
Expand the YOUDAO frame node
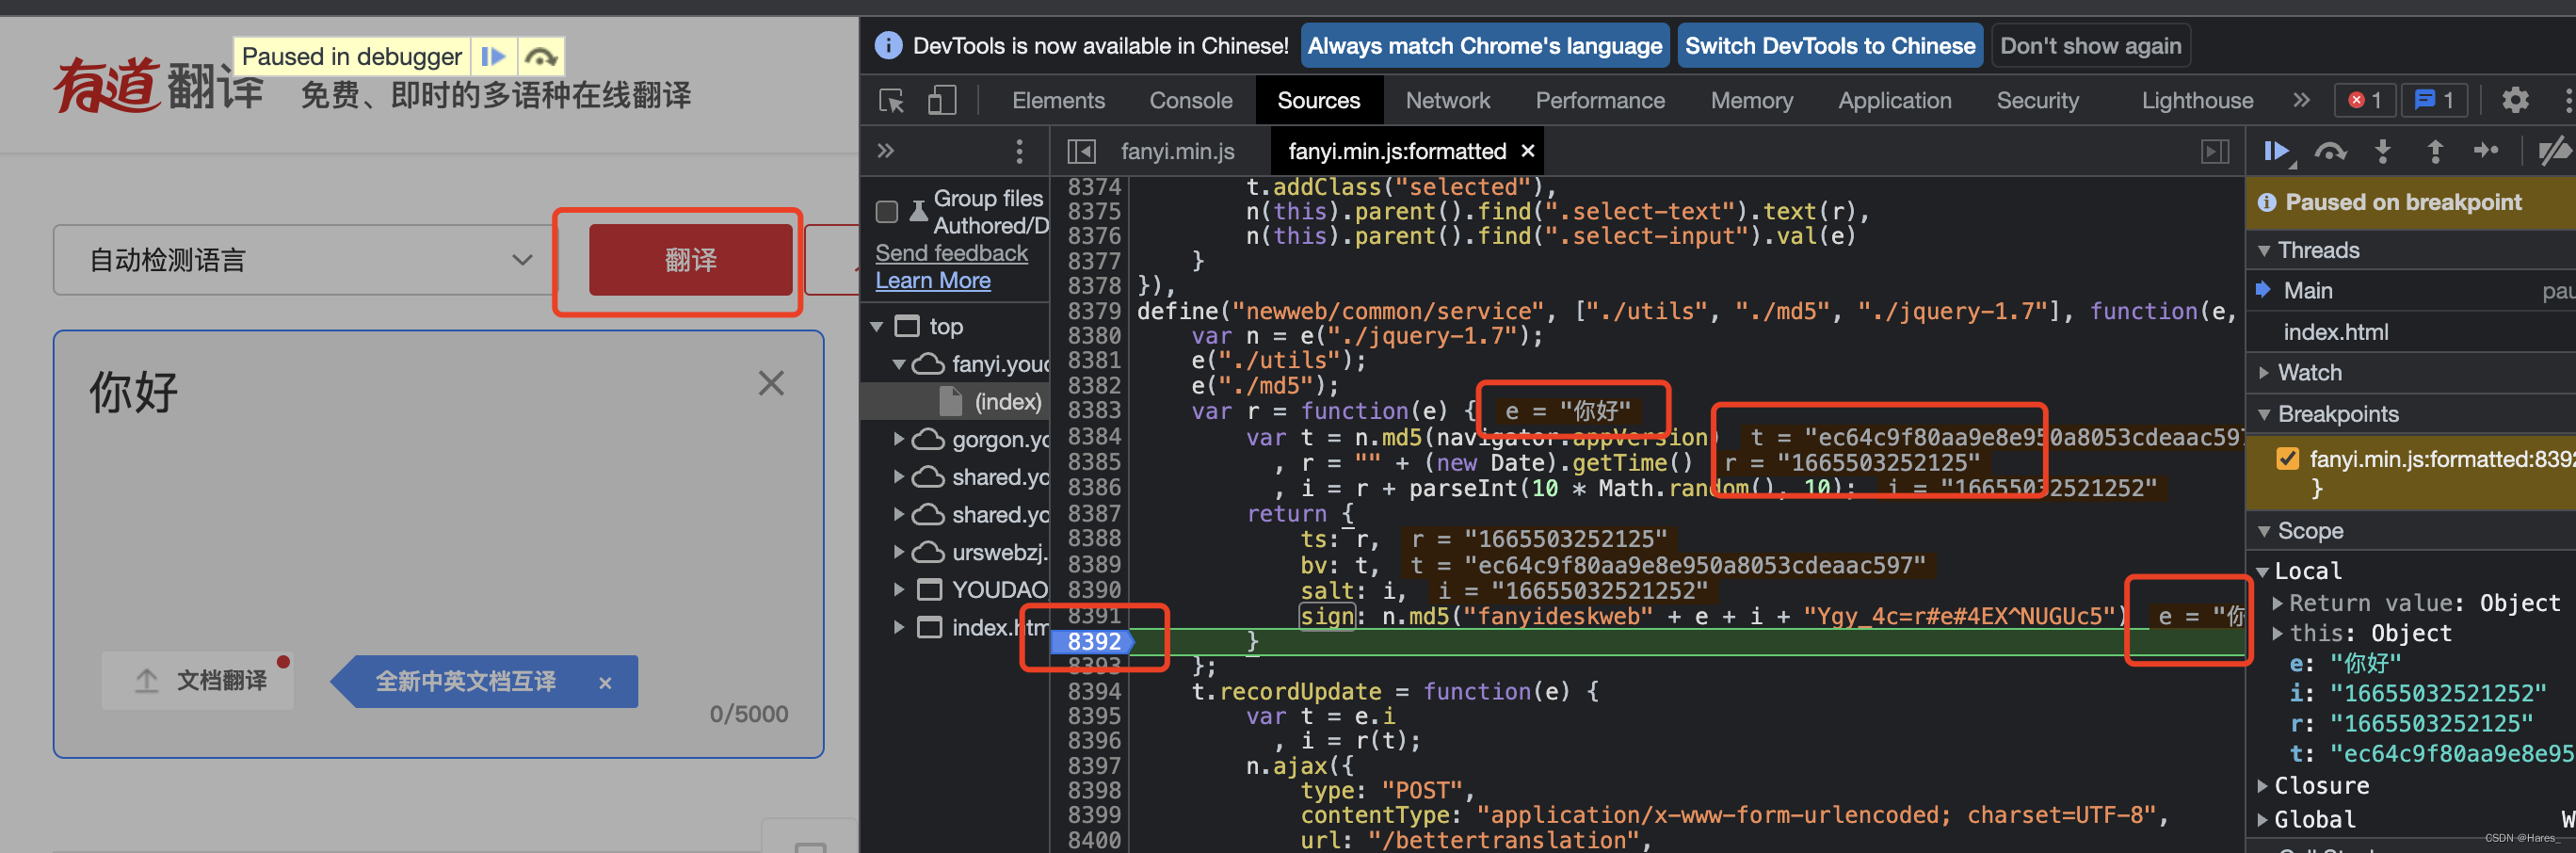[x=898, y=589]
